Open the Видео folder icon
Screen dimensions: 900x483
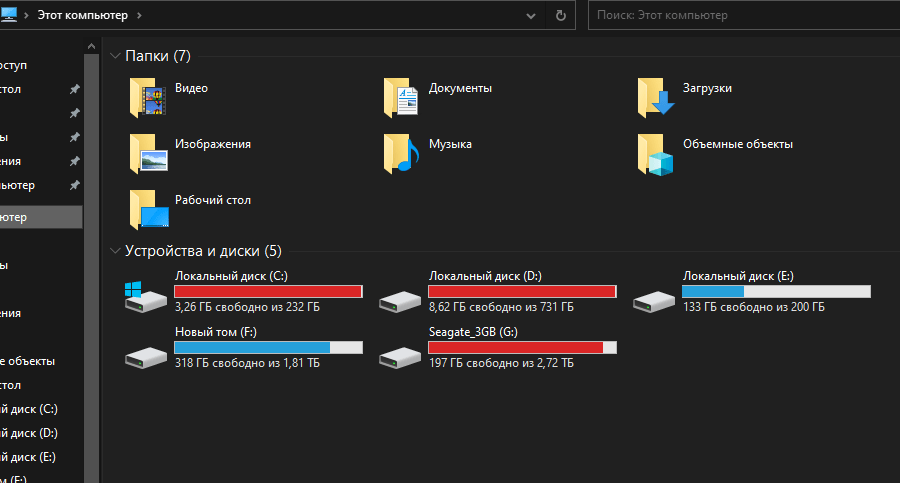tap(148, 98)
